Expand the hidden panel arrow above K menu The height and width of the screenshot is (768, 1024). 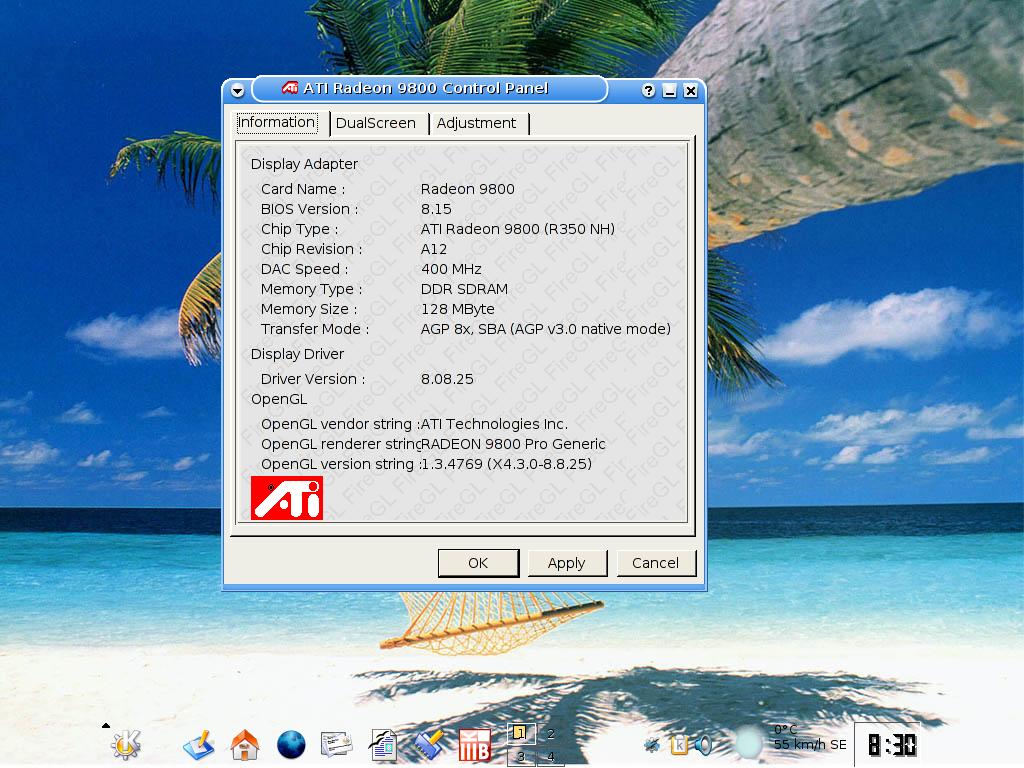pyautogui.click(x=106, y=725)
